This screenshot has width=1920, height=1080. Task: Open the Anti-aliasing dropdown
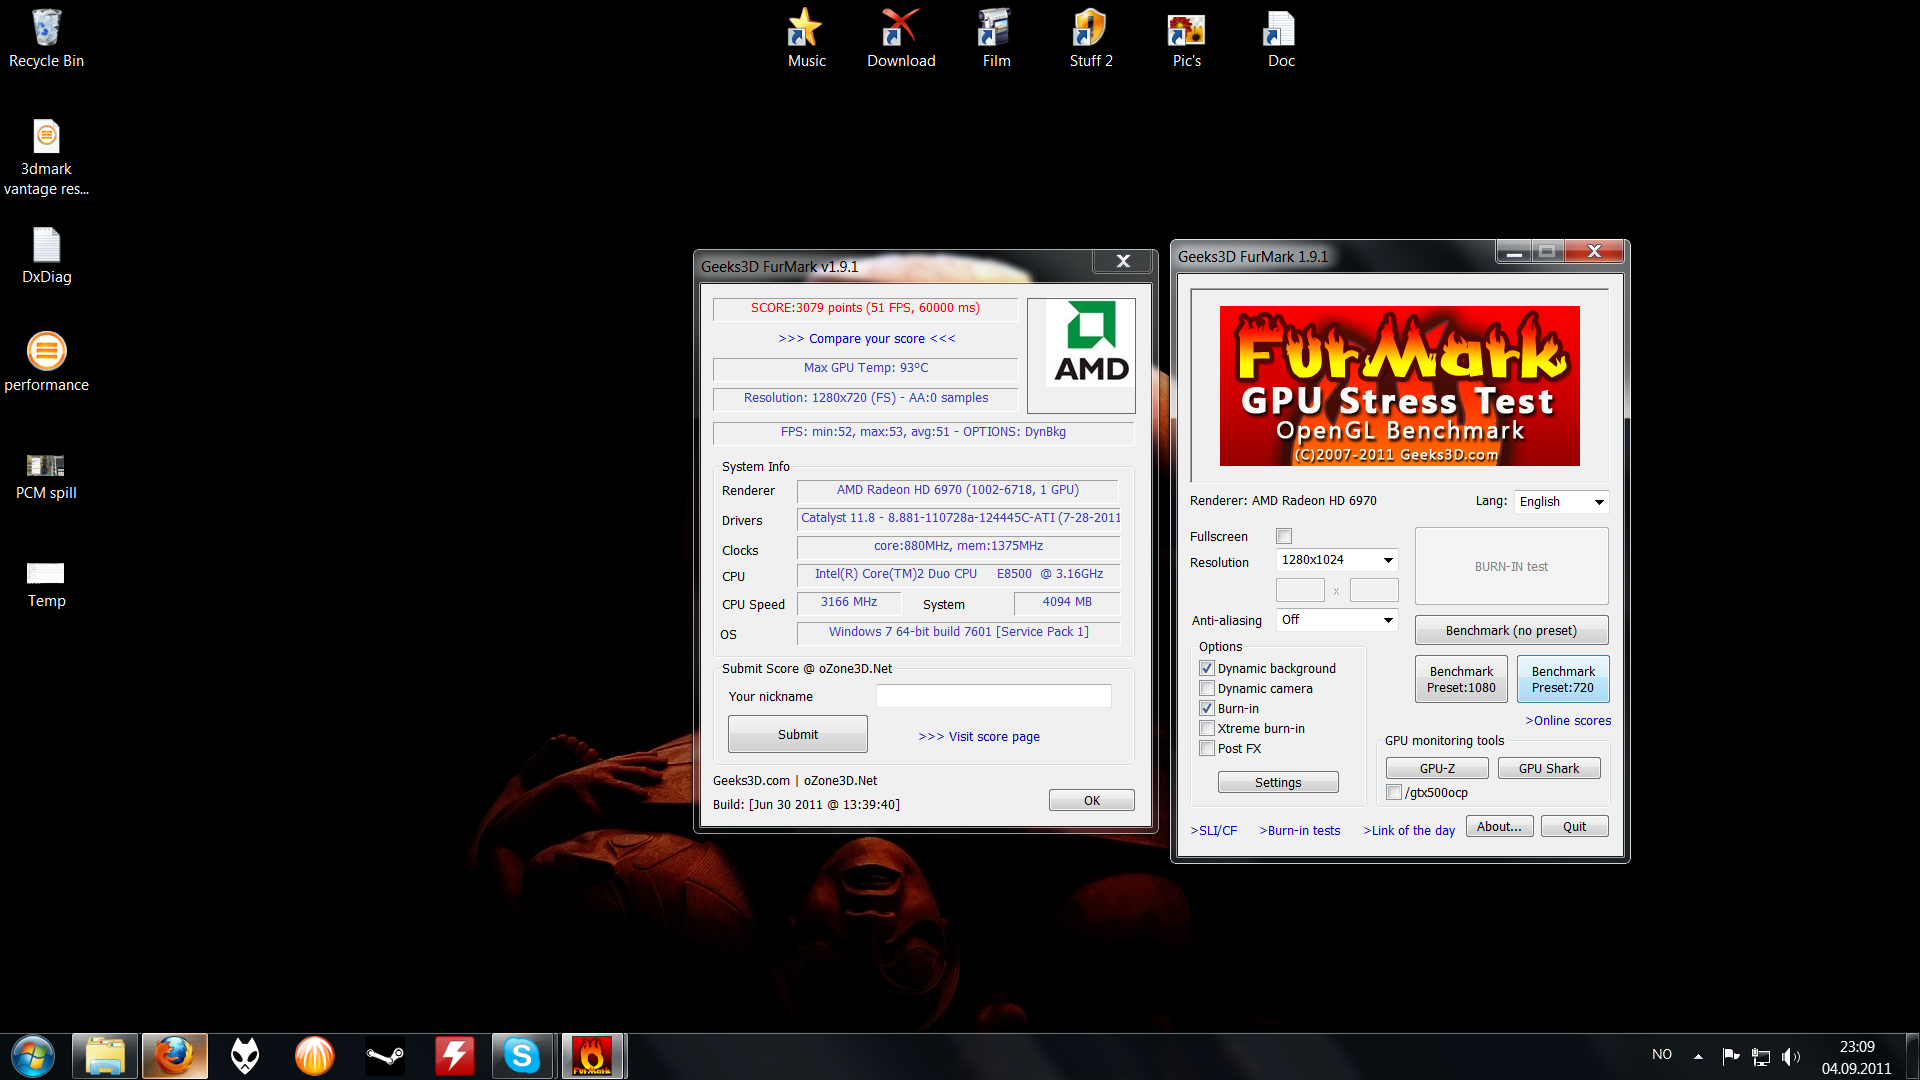click(1337, 620)
